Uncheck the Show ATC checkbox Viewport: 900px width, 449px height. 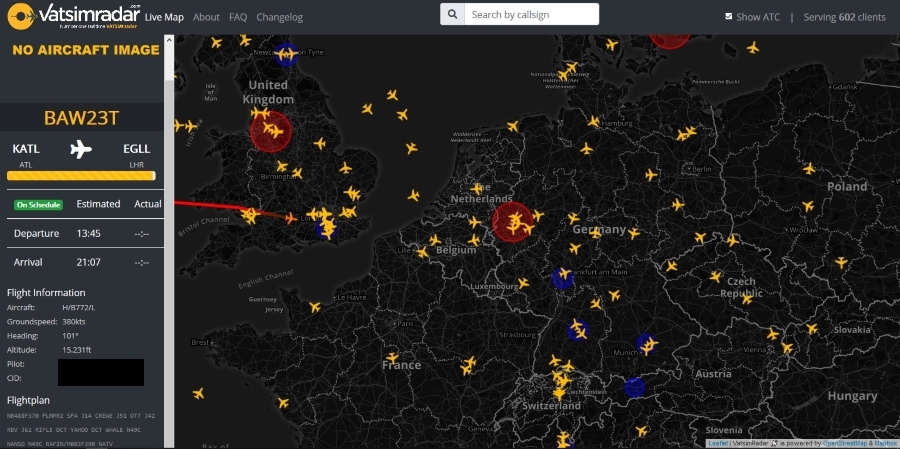point(729,17)
